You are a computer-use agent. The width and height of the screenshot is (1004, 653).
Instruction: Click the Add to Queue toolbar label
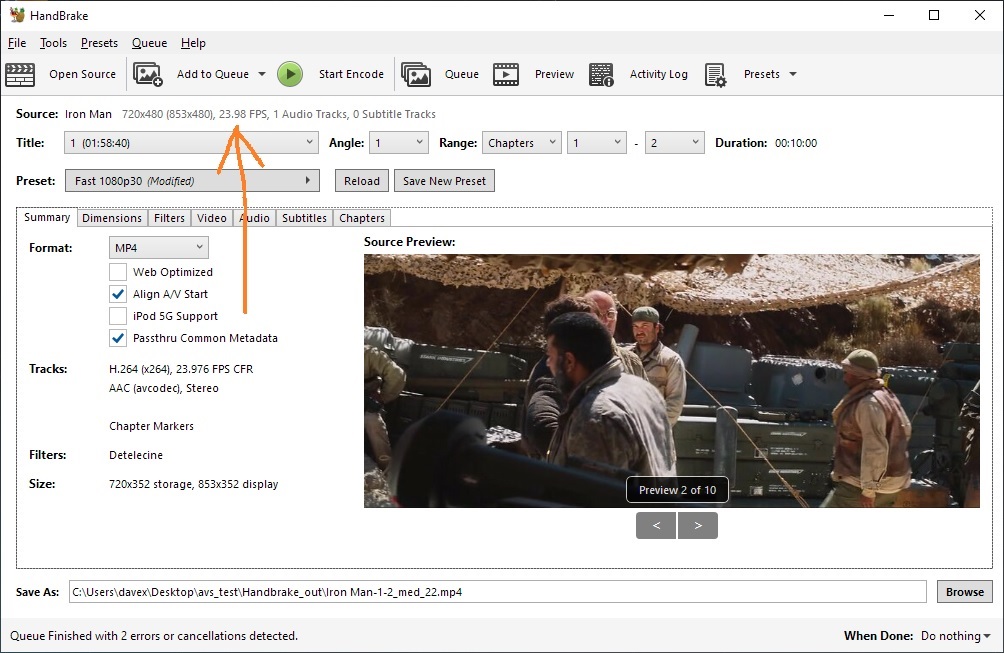tap(213, 74)
